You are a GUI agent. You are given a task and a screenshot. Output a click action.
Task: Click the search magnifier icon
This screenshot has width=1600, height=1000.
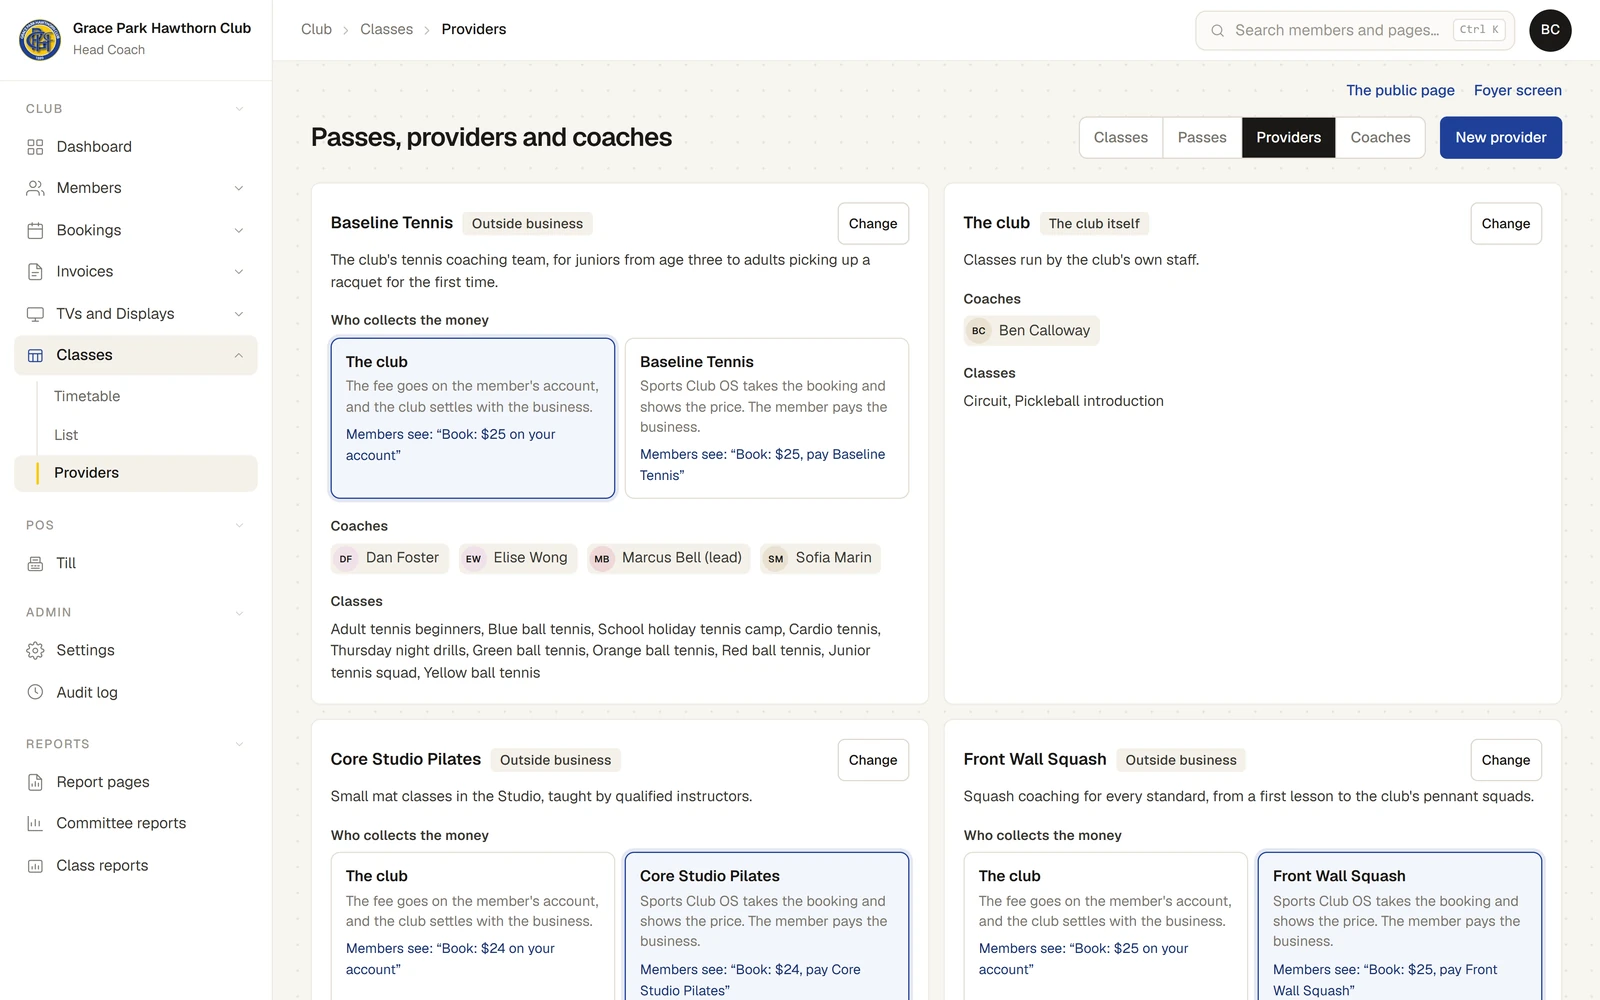pyautogui.click(x=1217, y=30)
